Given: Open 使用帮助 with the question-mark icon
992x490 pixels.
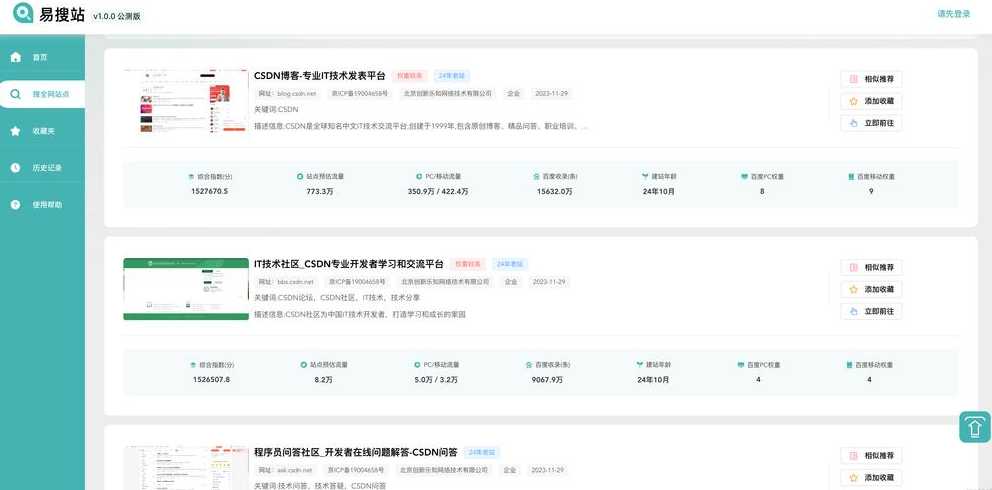Looking at the screenshot, I should tap(16, 205).
